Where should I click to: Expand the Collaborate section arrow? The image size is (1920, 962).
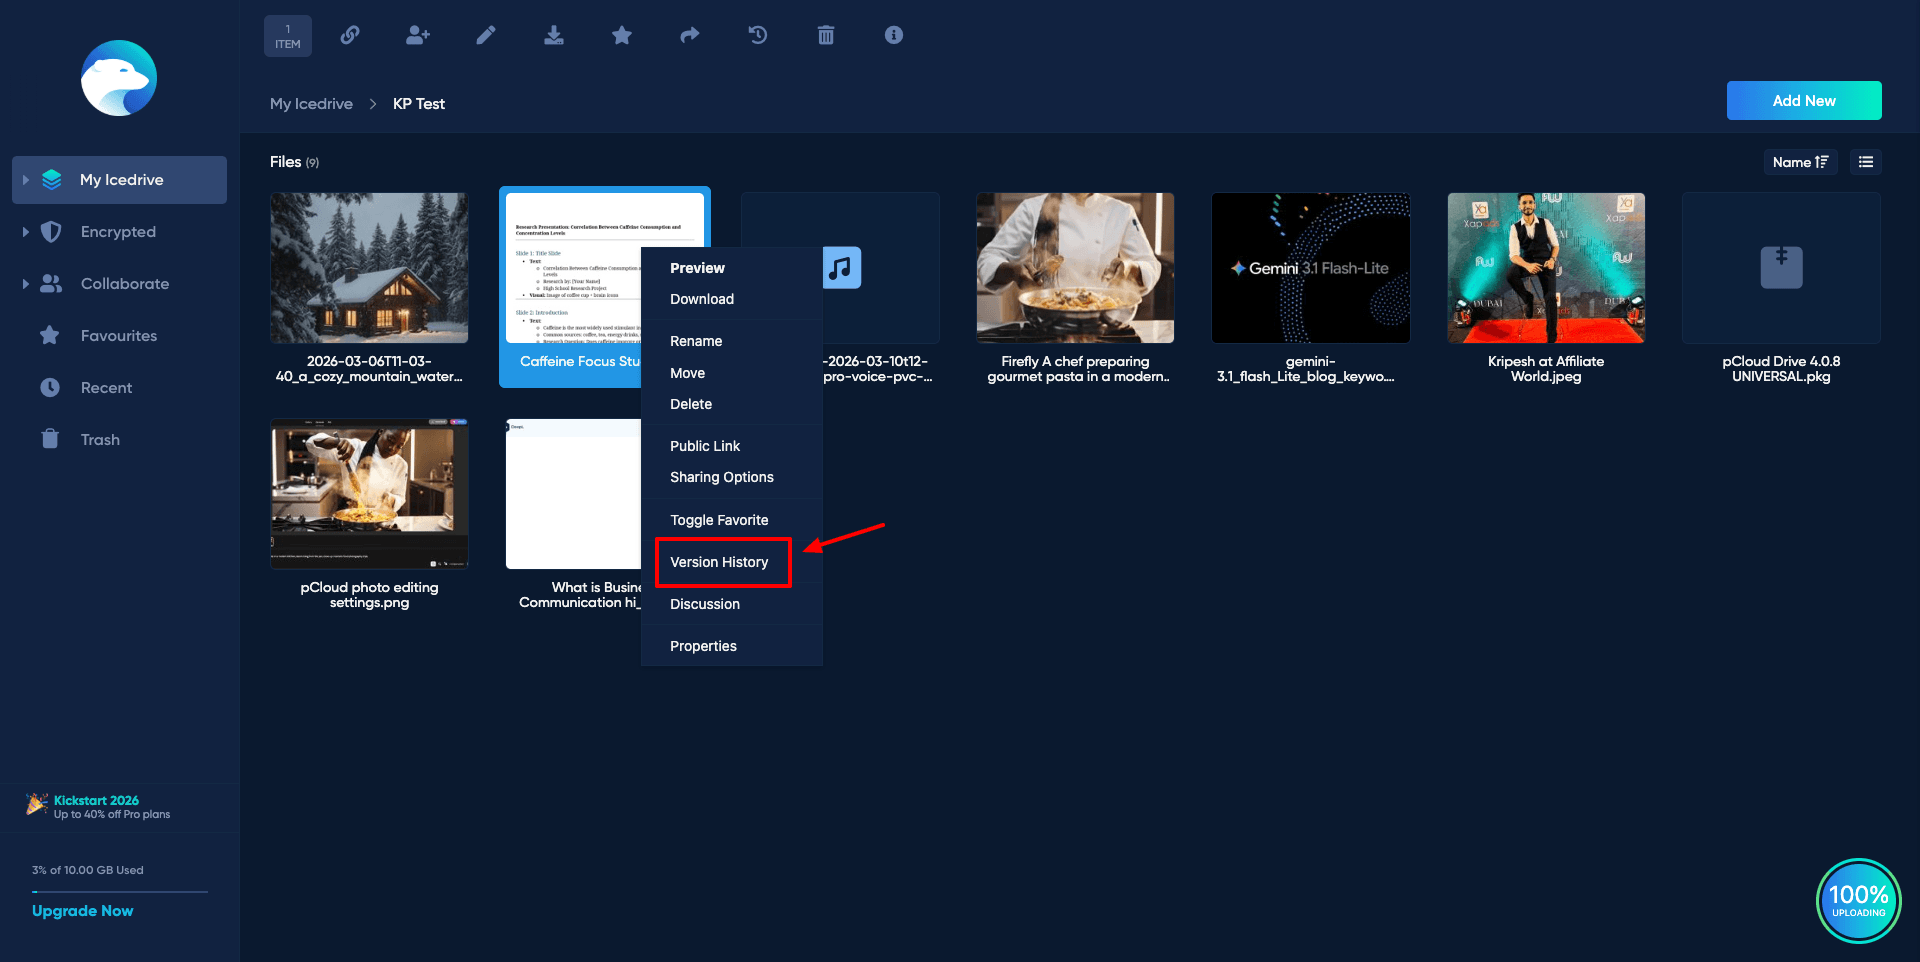point(26,284)
